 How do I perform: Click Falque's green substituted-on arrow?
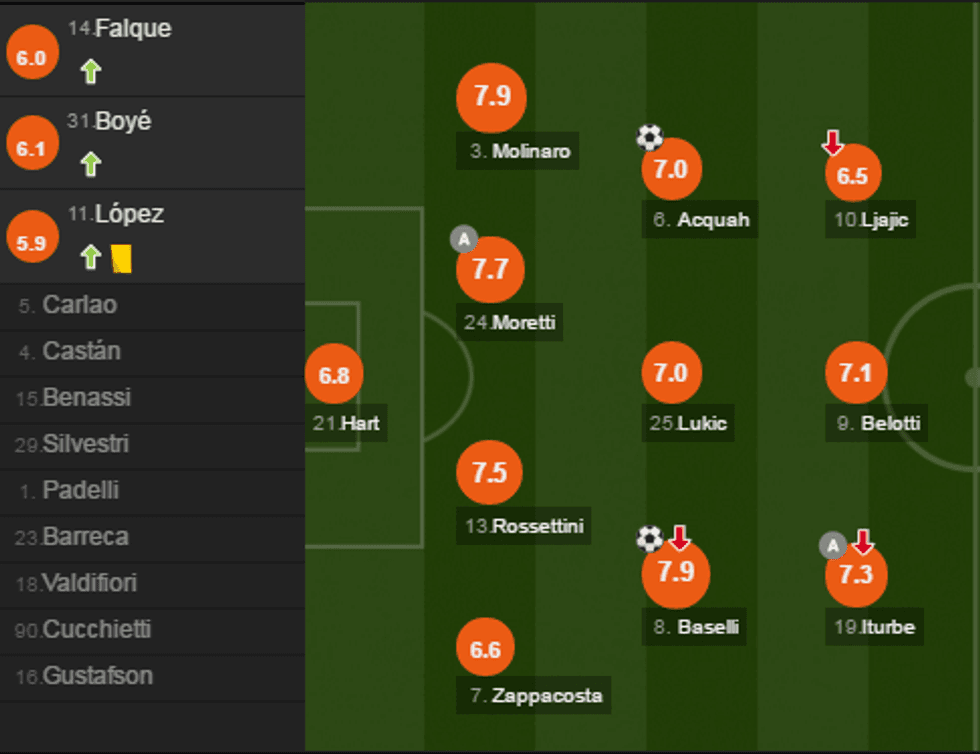(91, 71)
